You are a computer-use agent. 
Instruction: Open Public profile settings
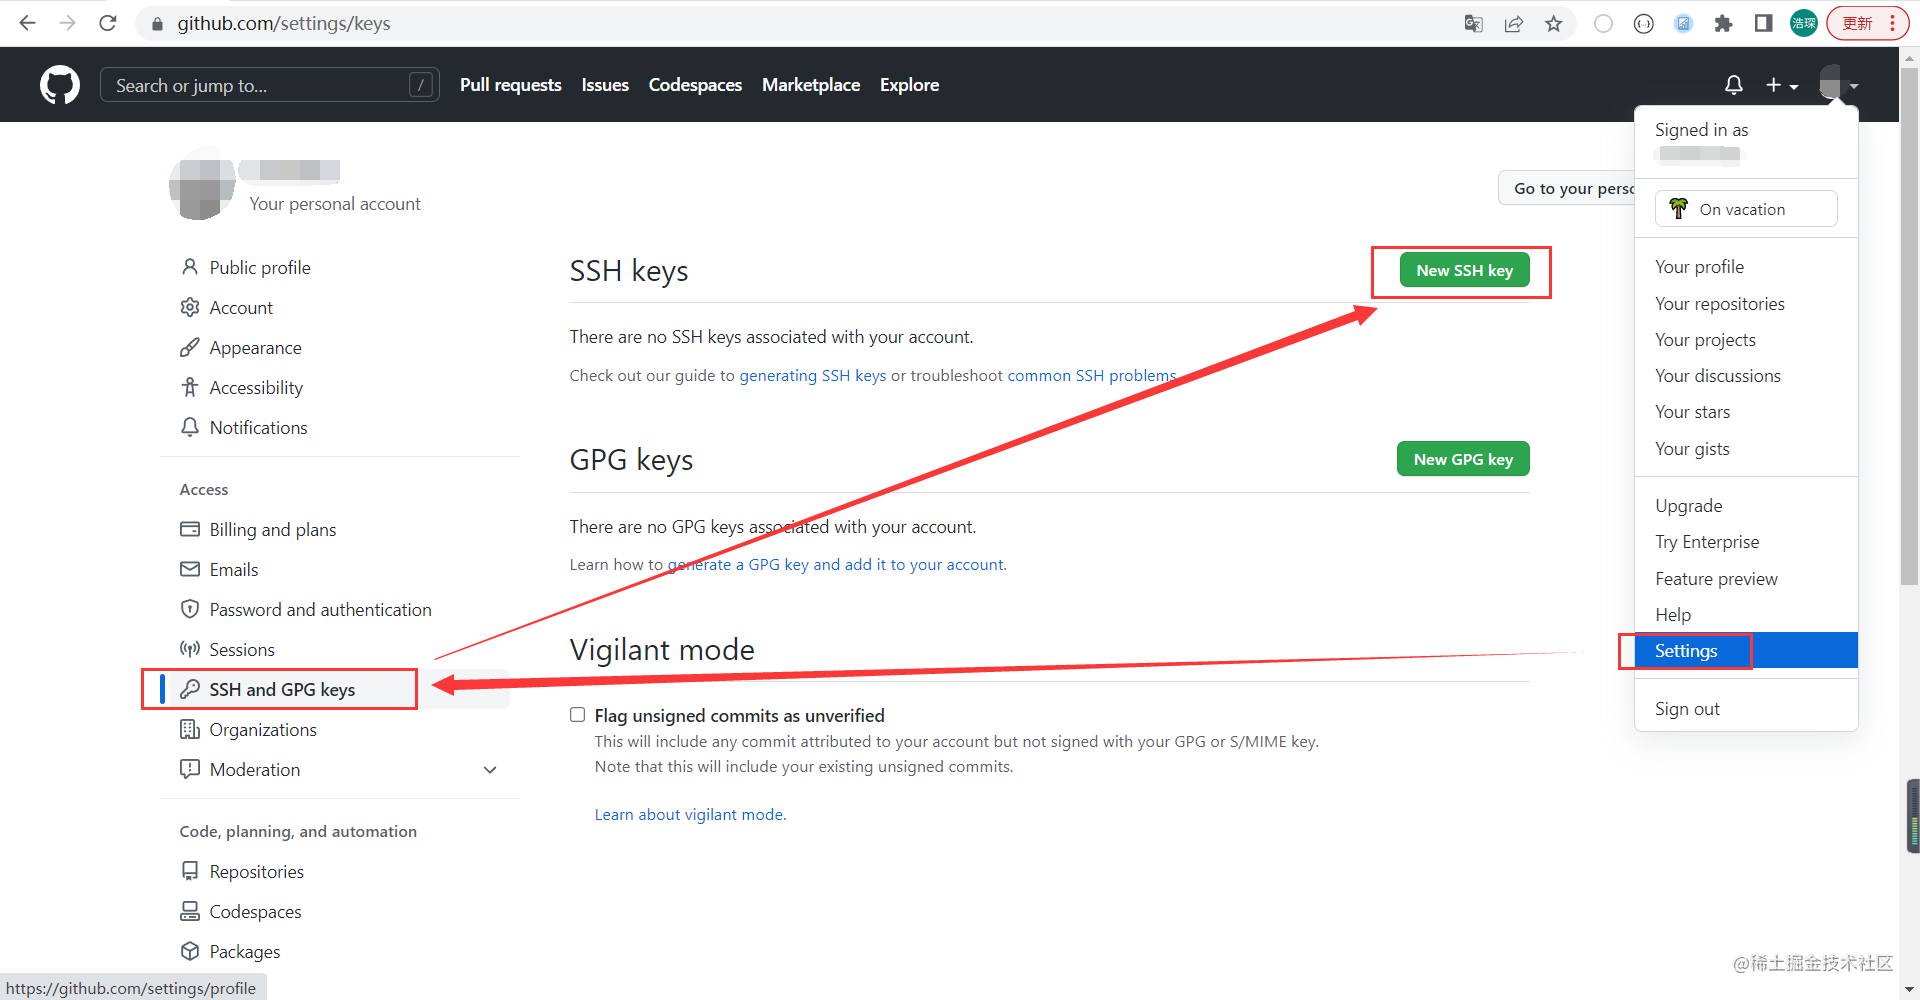[260, 267]
